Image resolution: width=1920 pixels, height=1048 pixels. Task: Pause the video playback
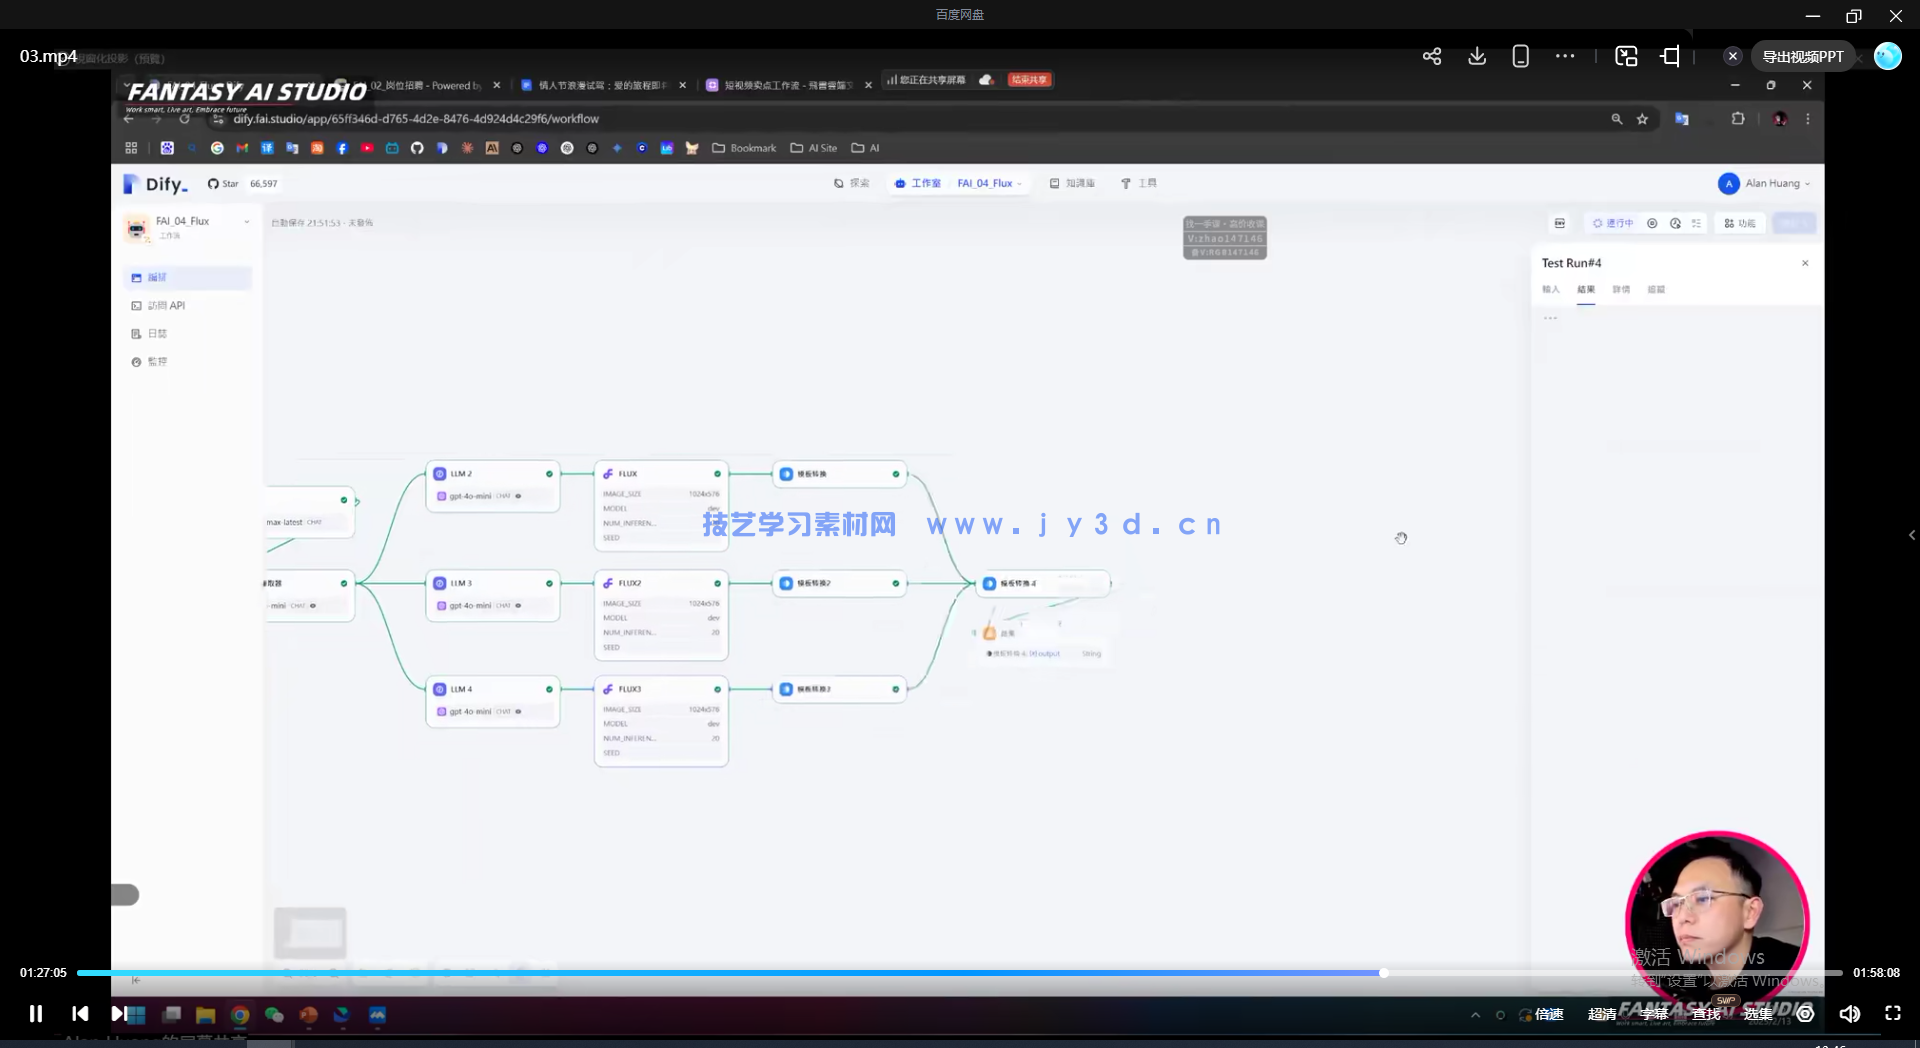pos(36,1014)
